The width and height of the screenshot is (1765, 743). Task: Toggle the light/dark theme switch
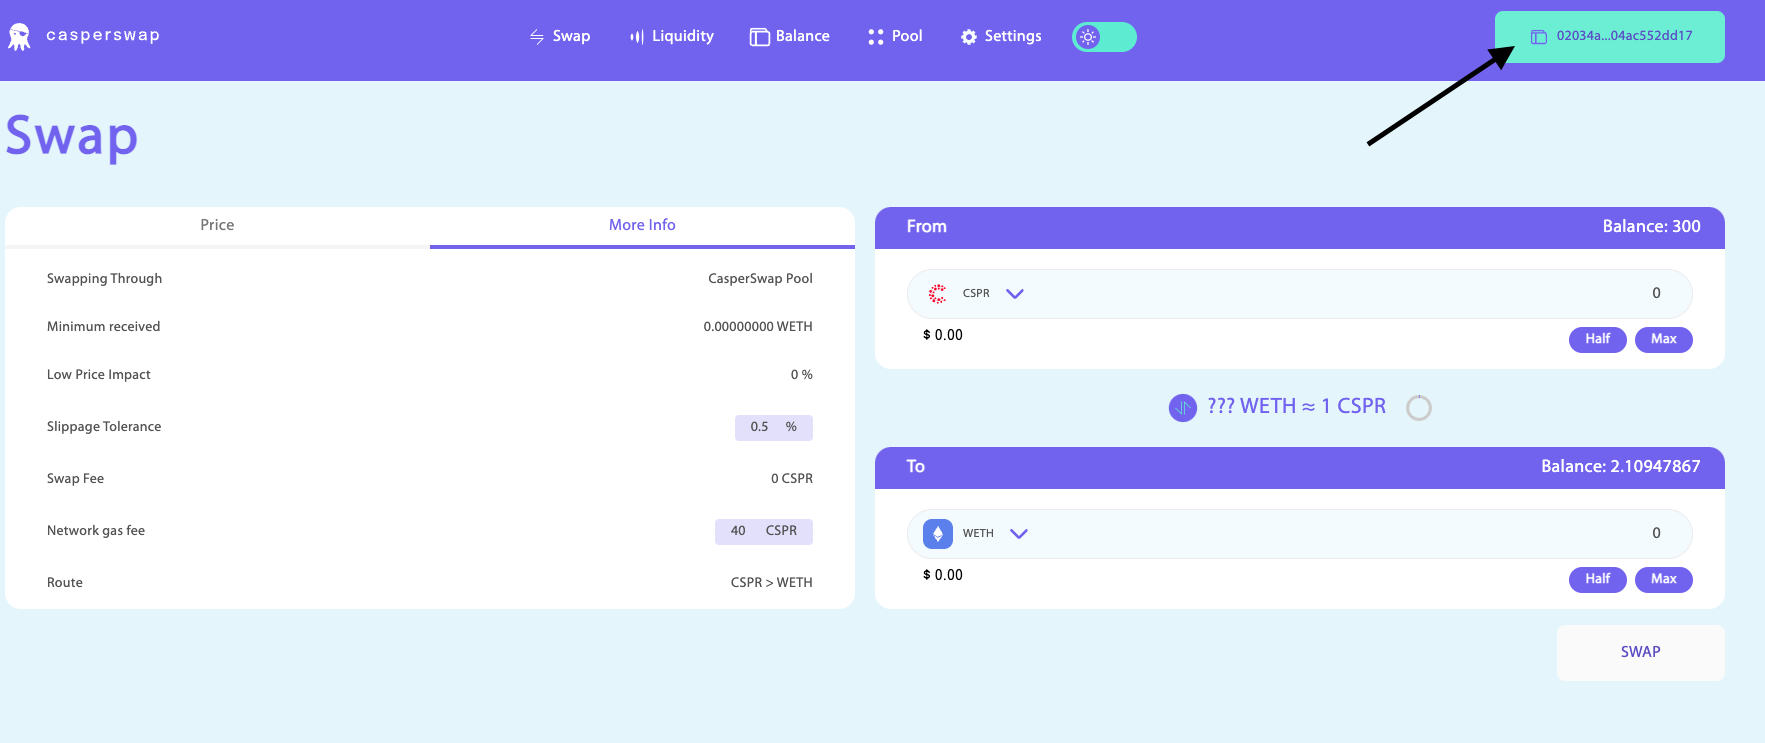[1104, 37]
